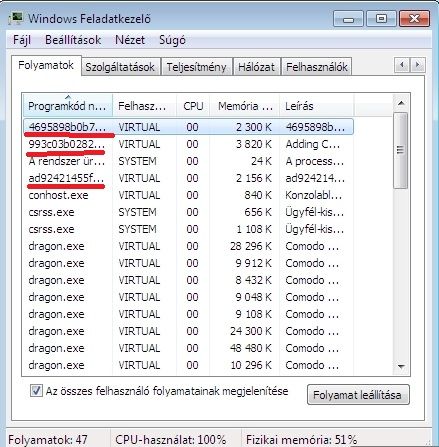
Task: Select dragon.exe using 8 432 K
Action: (188, 280)
